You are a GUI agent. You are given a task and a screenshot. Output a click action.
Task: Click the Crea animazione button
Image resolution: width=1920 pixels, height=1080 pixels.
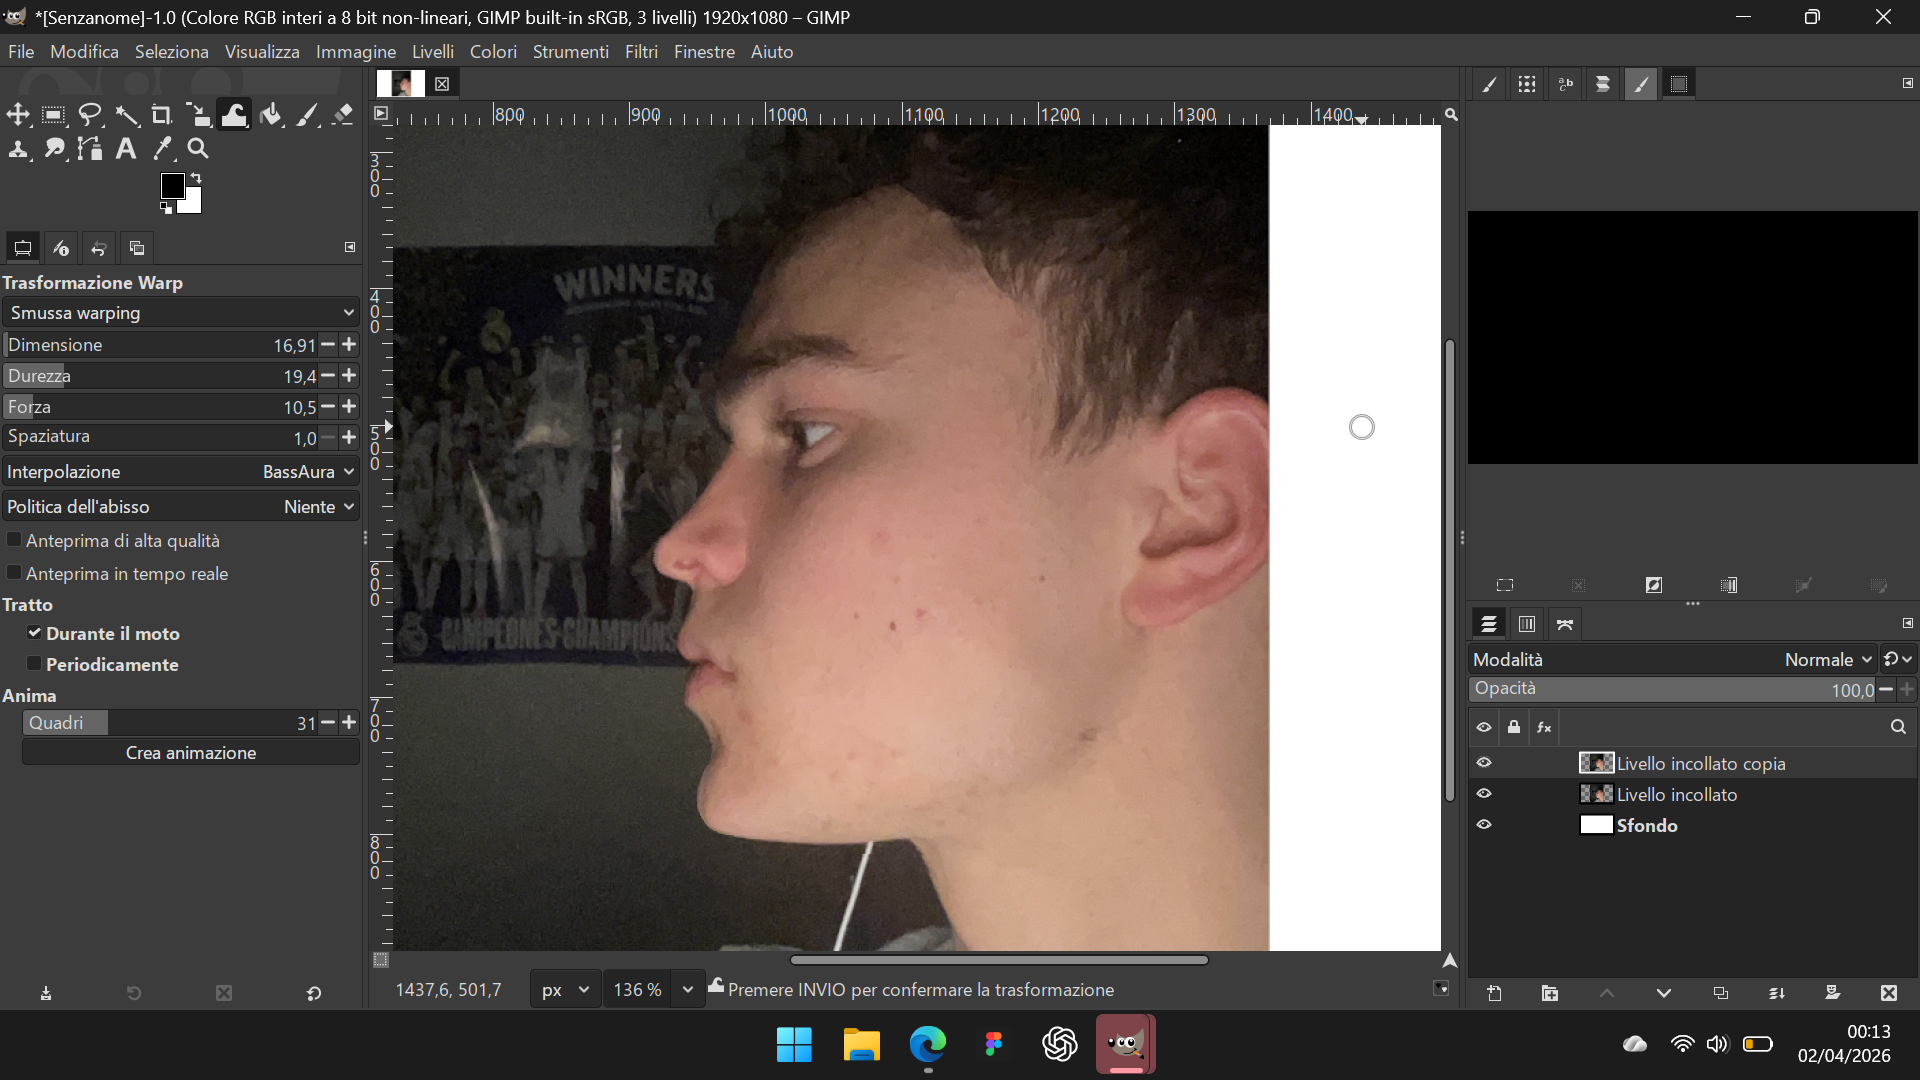pos(191,753)
